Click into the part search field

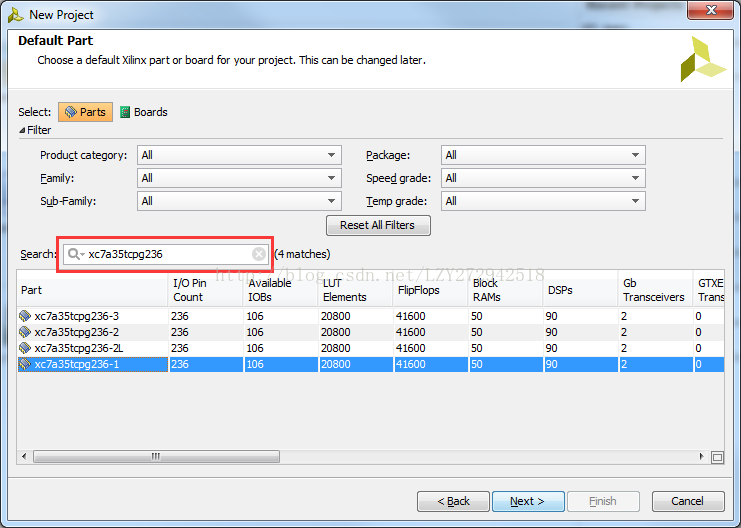point(166,254)
